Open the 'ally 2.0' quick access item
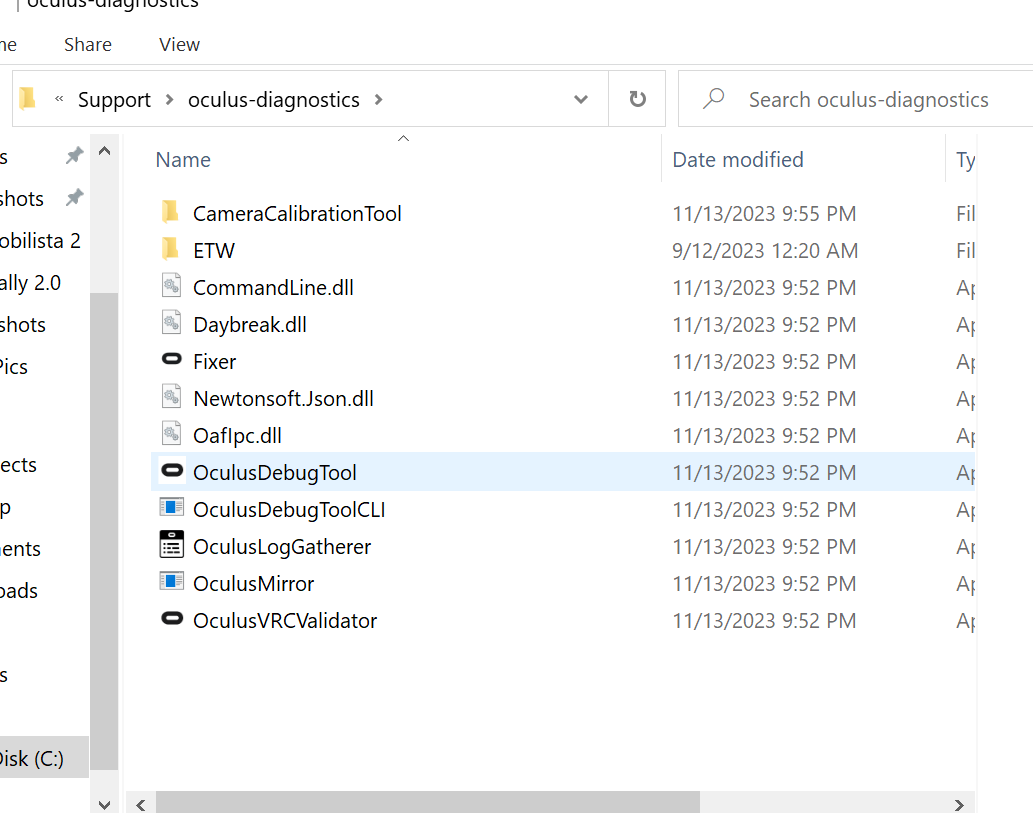1033x813 pixels. [x=30, y=283]
